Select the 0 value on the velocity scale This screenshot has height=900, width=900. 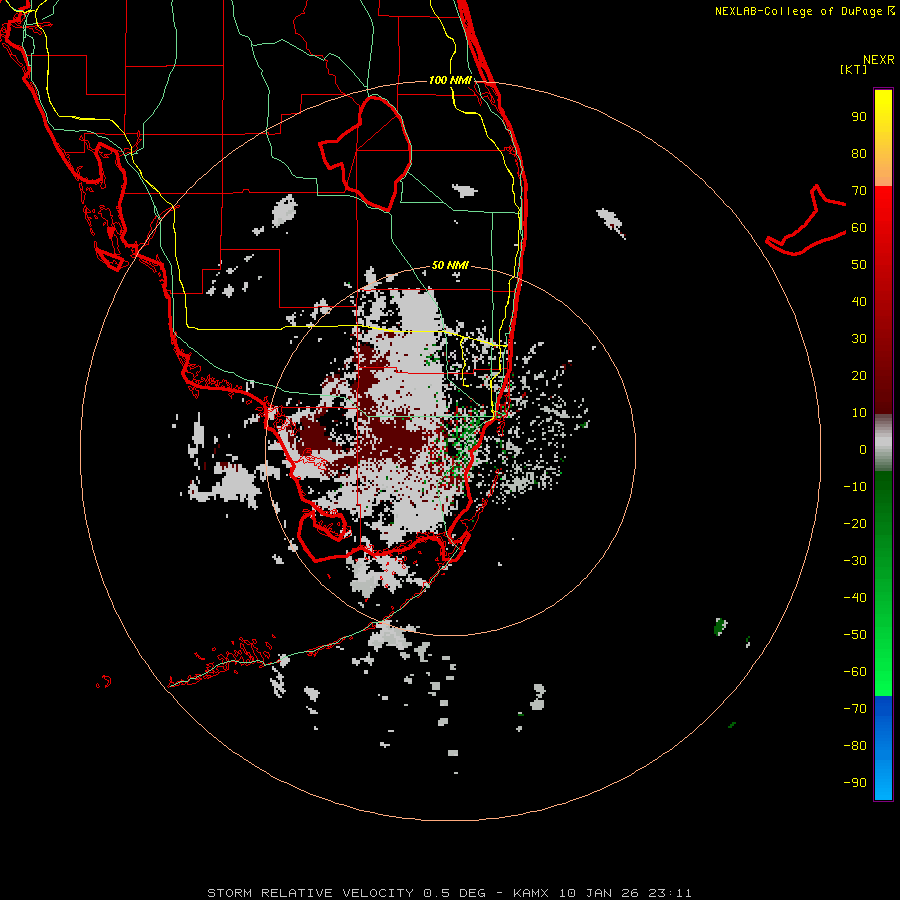point(863,449)
